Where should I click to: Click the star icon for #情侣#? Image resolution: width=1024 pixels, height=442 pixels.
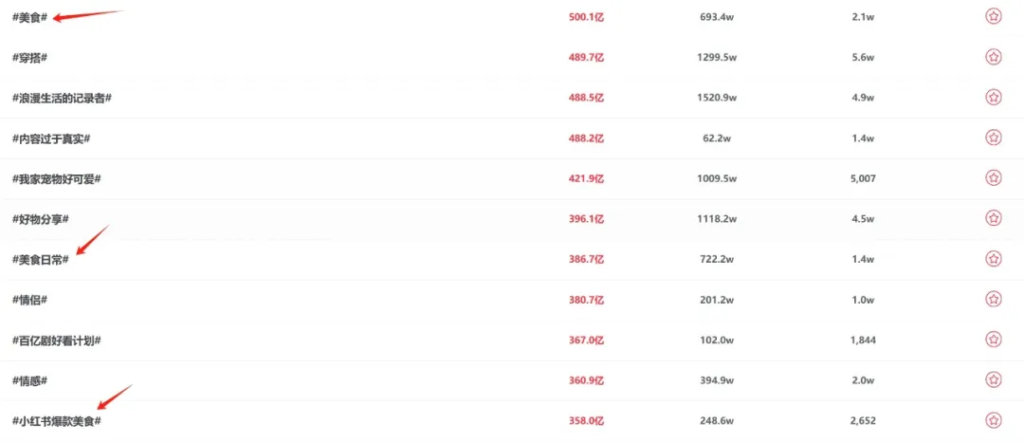(x=993, y=299)
